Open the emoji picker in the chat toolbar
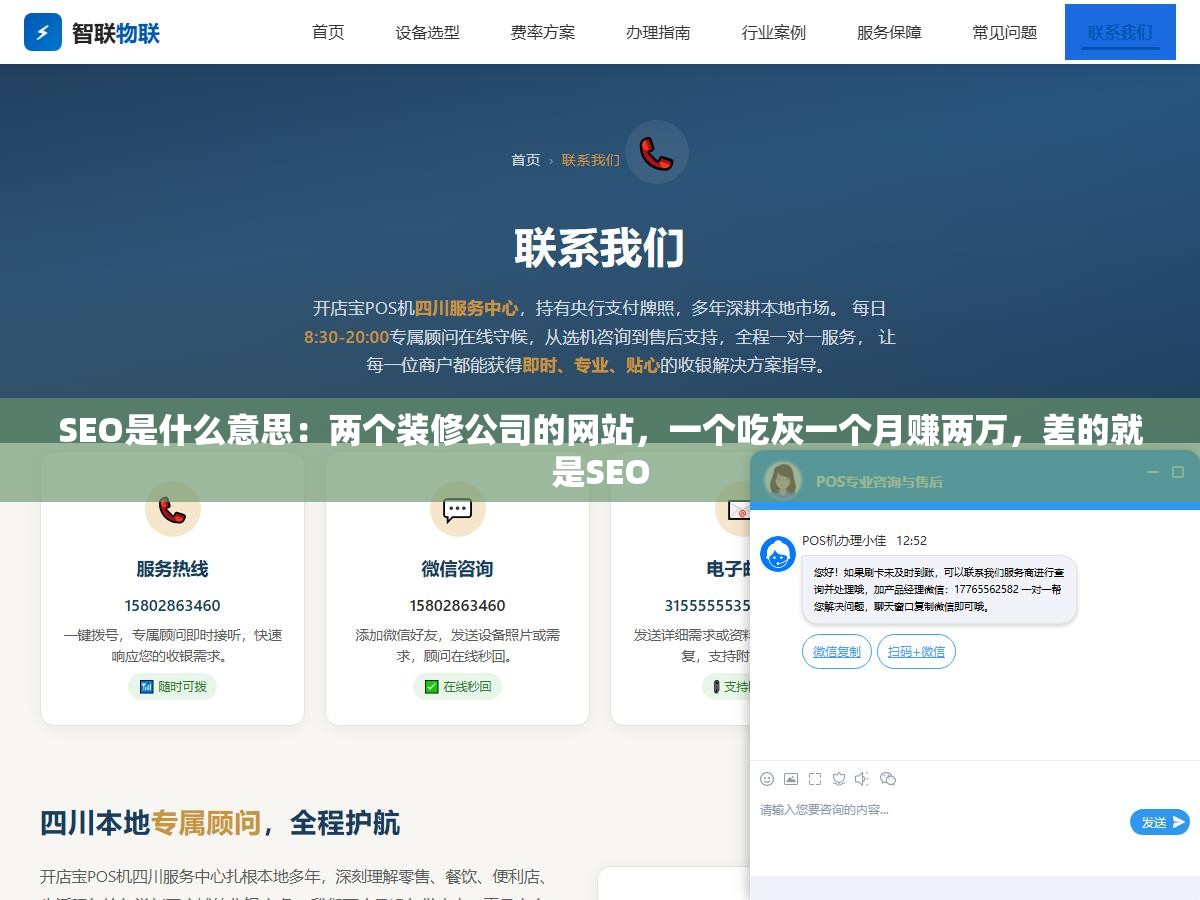The image size is (1200, 900). pos(767,779)
